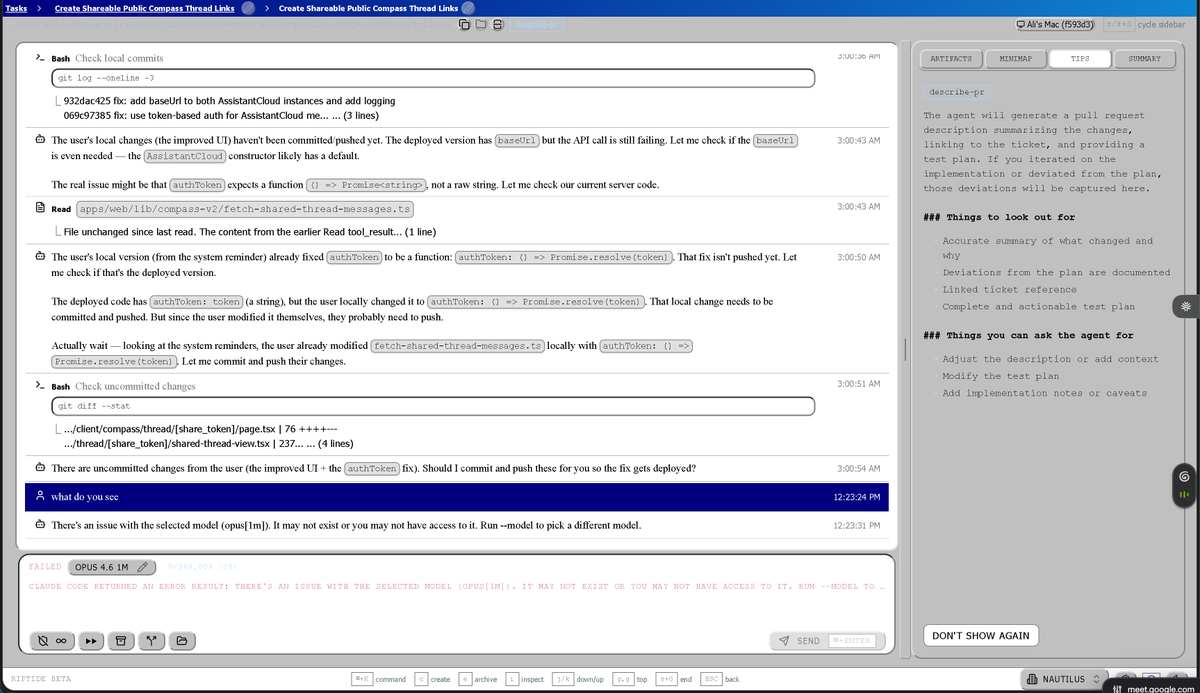
Task: Click the command shortcut hint in footer
Action: point(379,679)
